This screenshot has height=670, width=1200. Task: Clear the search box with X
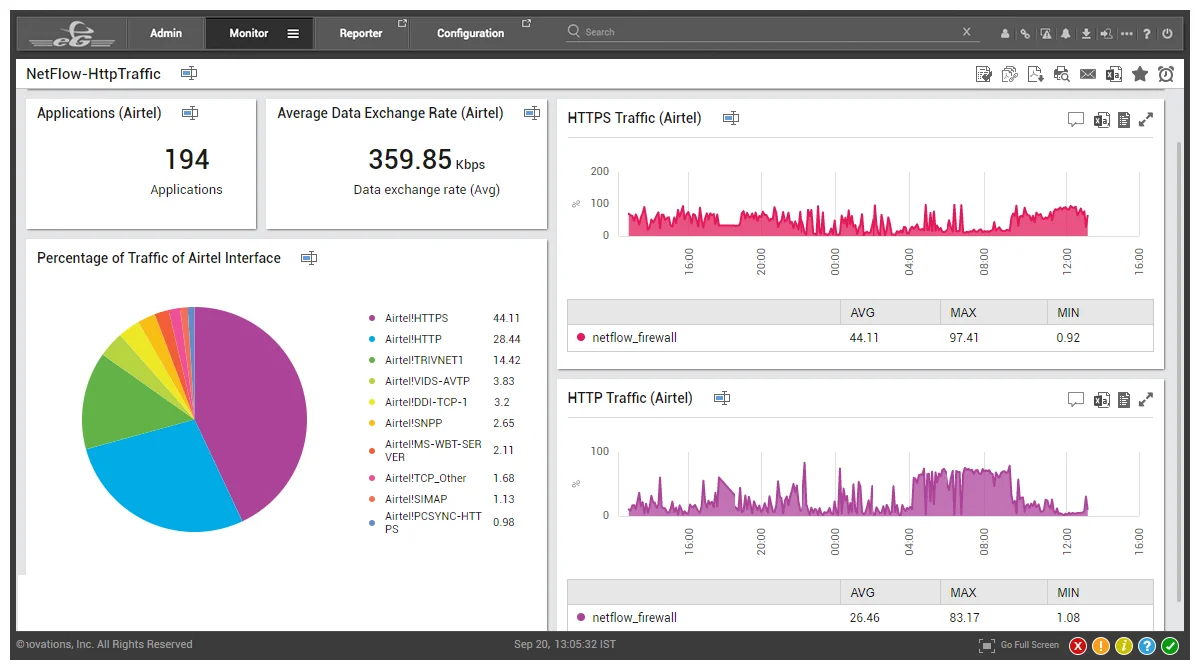(x=967, y=32)
